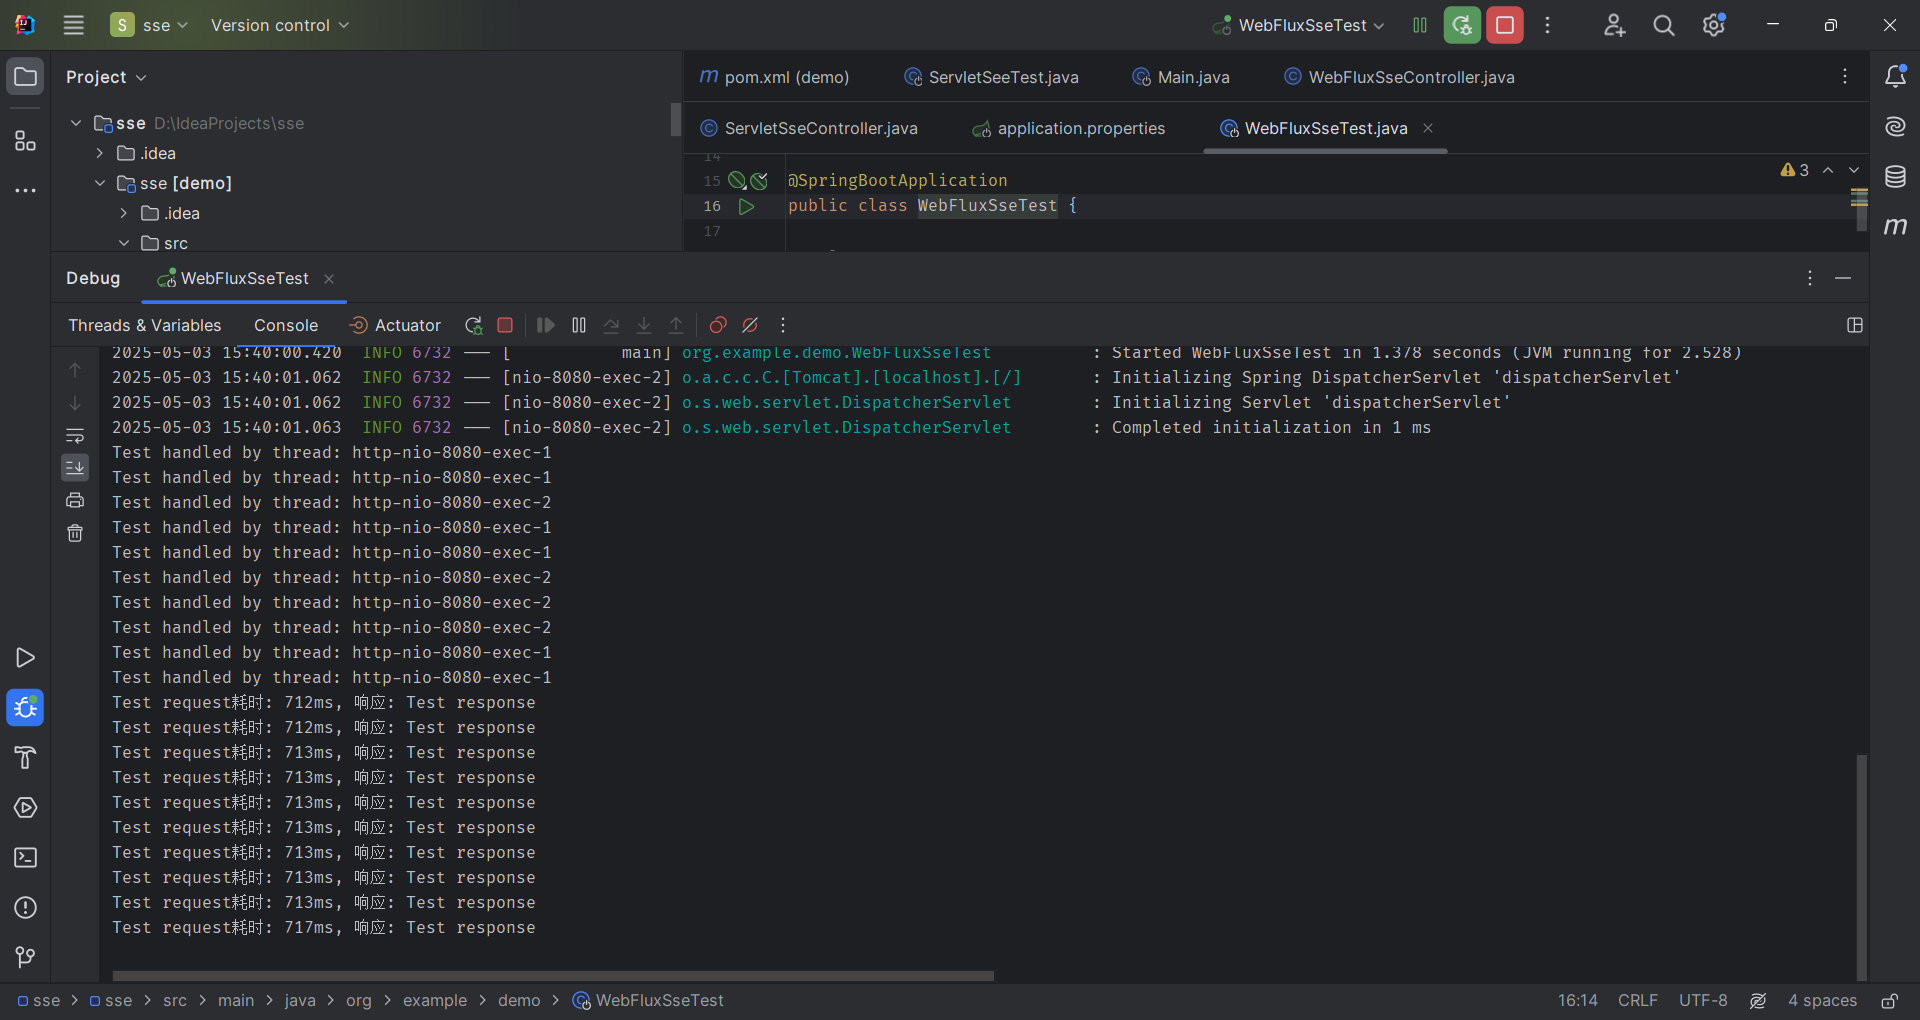Image resolution: width=1920 pixels, height=1020 pixels.
Task: Print the console output
Action: tap(75, 500)
